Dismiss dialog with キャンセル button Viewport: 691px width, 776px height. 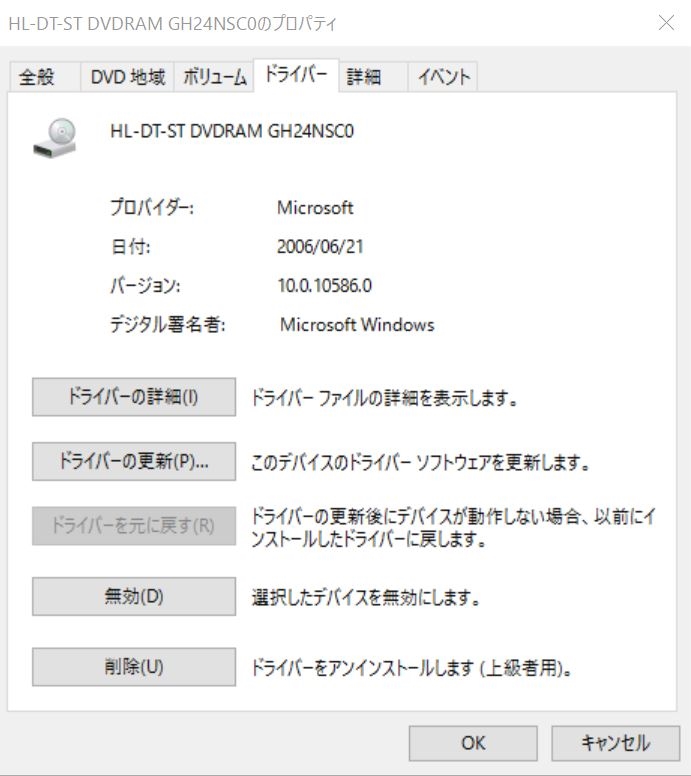(x=615, y=743)
